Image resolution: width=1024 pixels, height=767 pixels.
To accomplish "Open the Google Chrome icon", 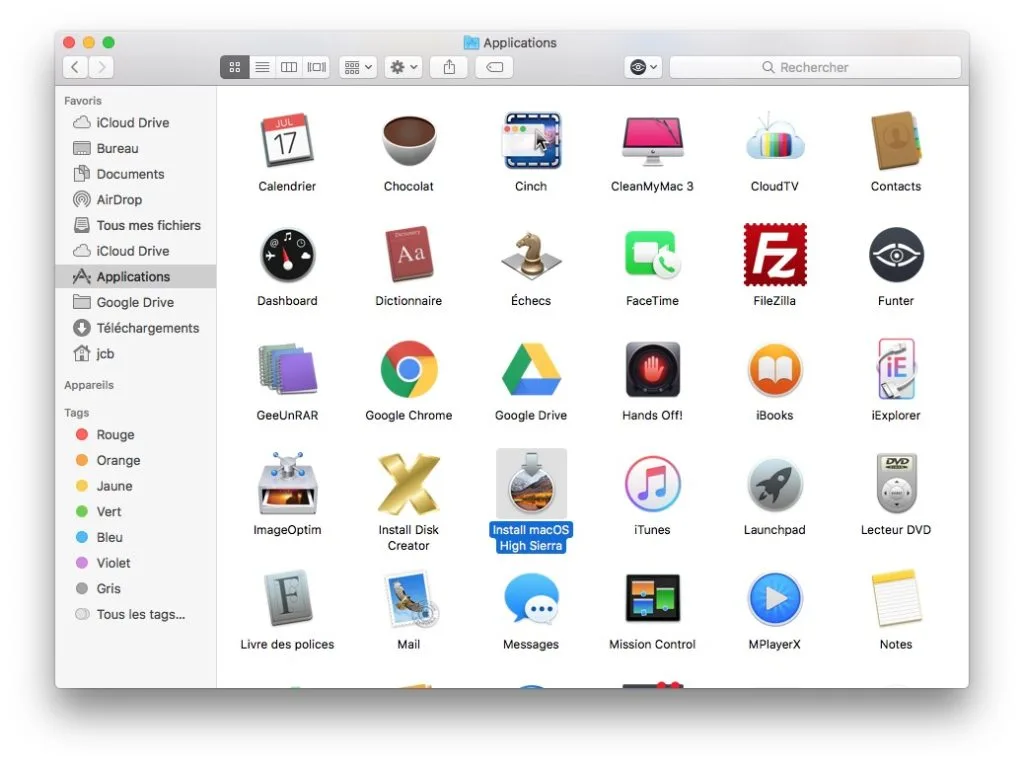I will pyautogui.click(x=409, y=369).
